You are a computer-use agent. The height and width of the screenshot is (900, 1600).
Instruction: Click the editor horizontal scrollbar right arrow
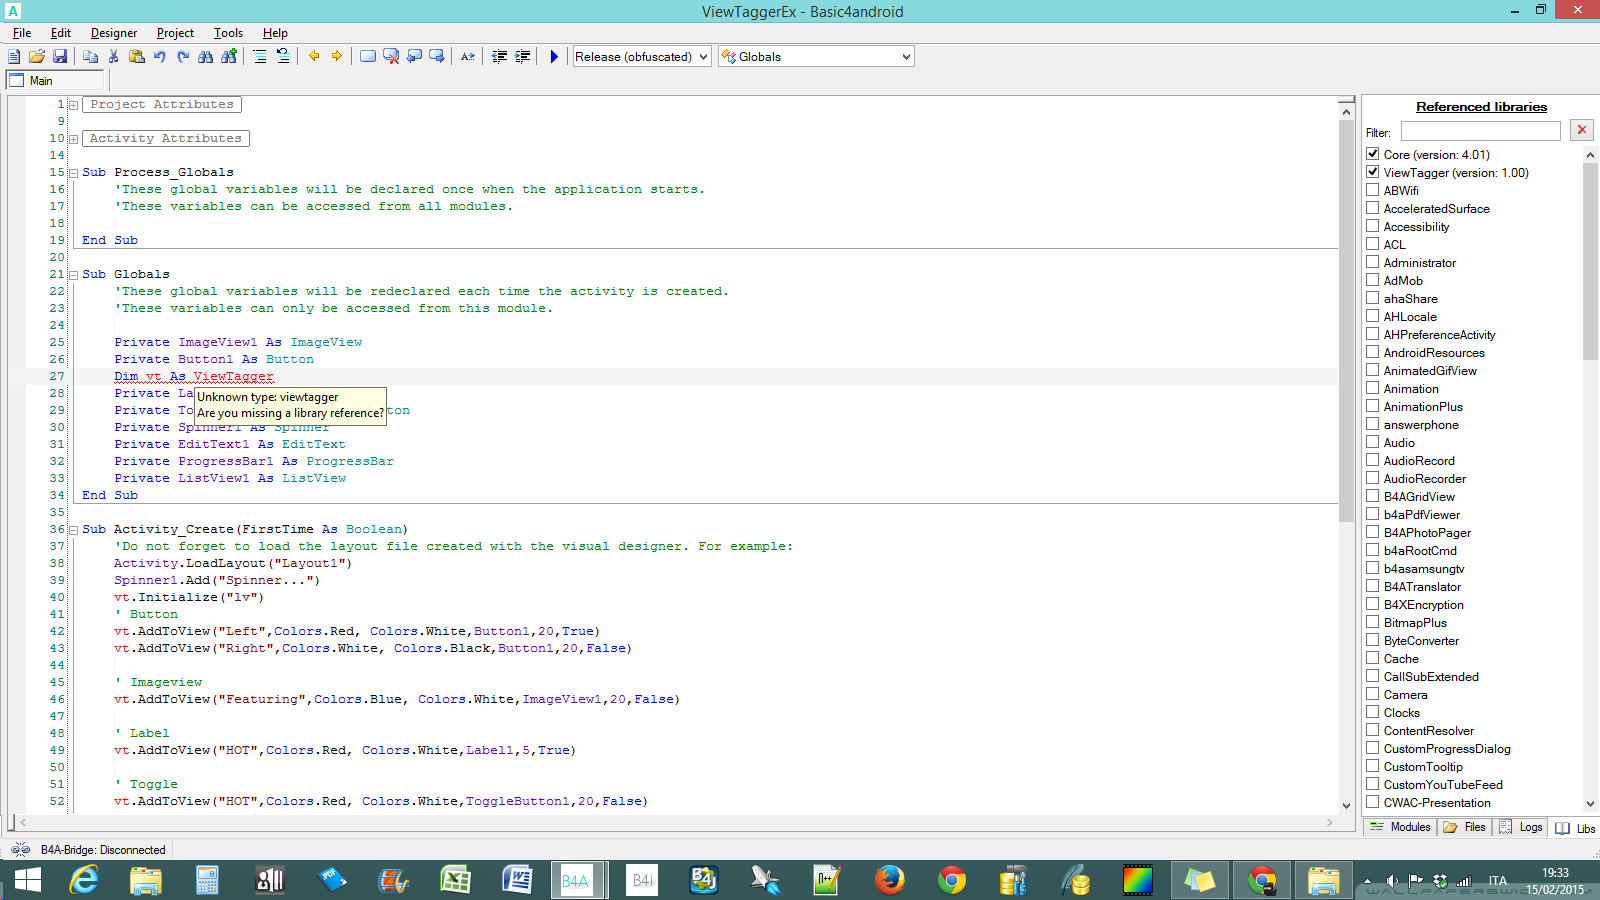click(x=1330, y=822)
